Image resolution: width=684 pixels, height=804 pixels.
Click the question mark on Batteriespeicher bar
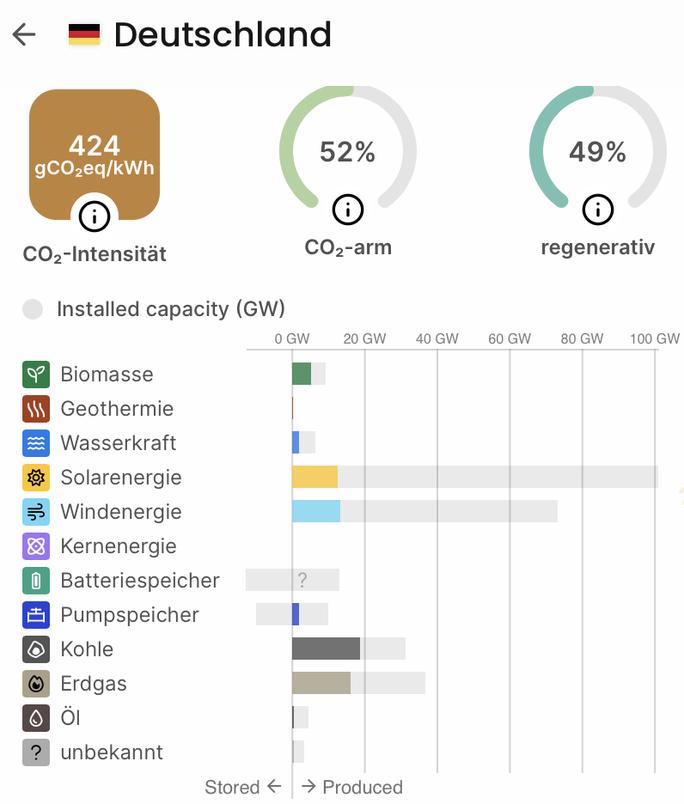pos(302,580)
